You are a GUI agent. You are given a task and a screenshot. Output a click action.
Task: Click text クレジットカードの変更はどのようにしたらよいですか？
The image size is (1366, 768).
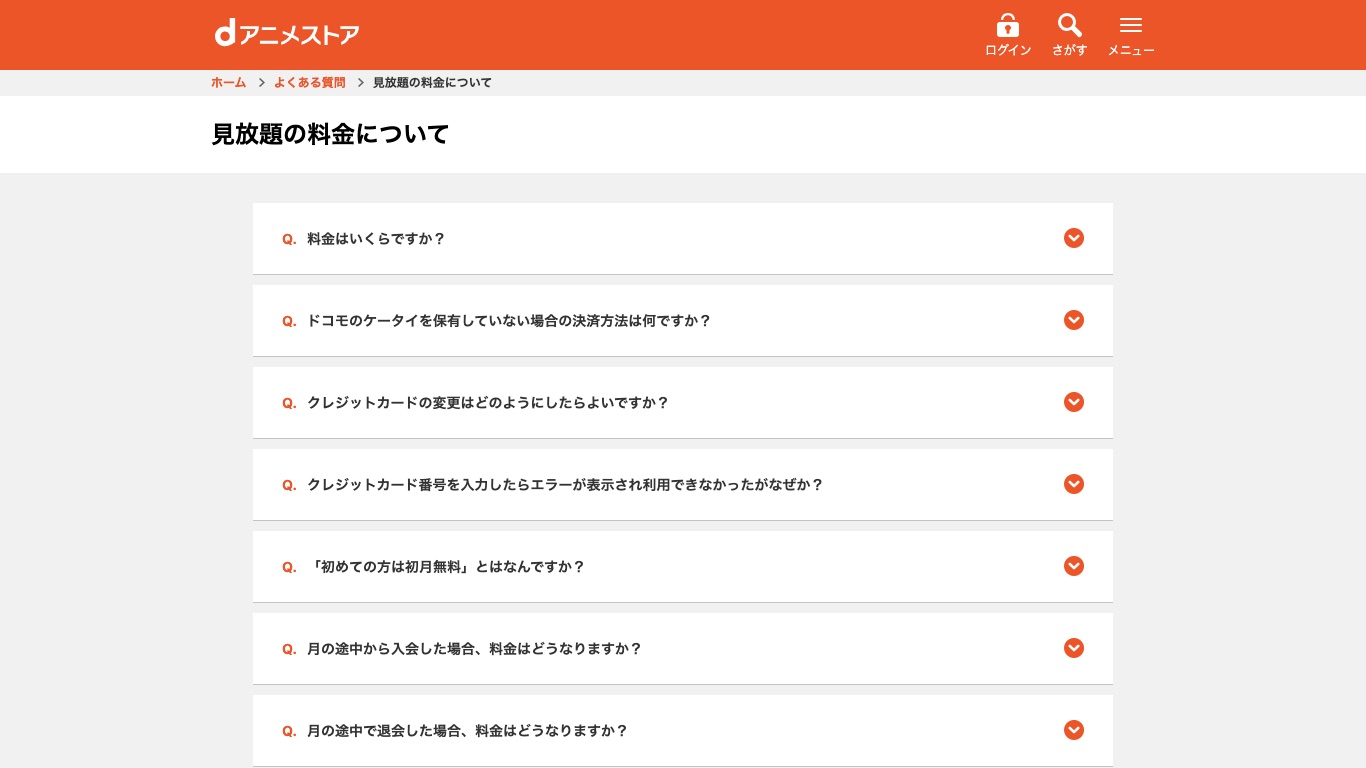(488, 403)
